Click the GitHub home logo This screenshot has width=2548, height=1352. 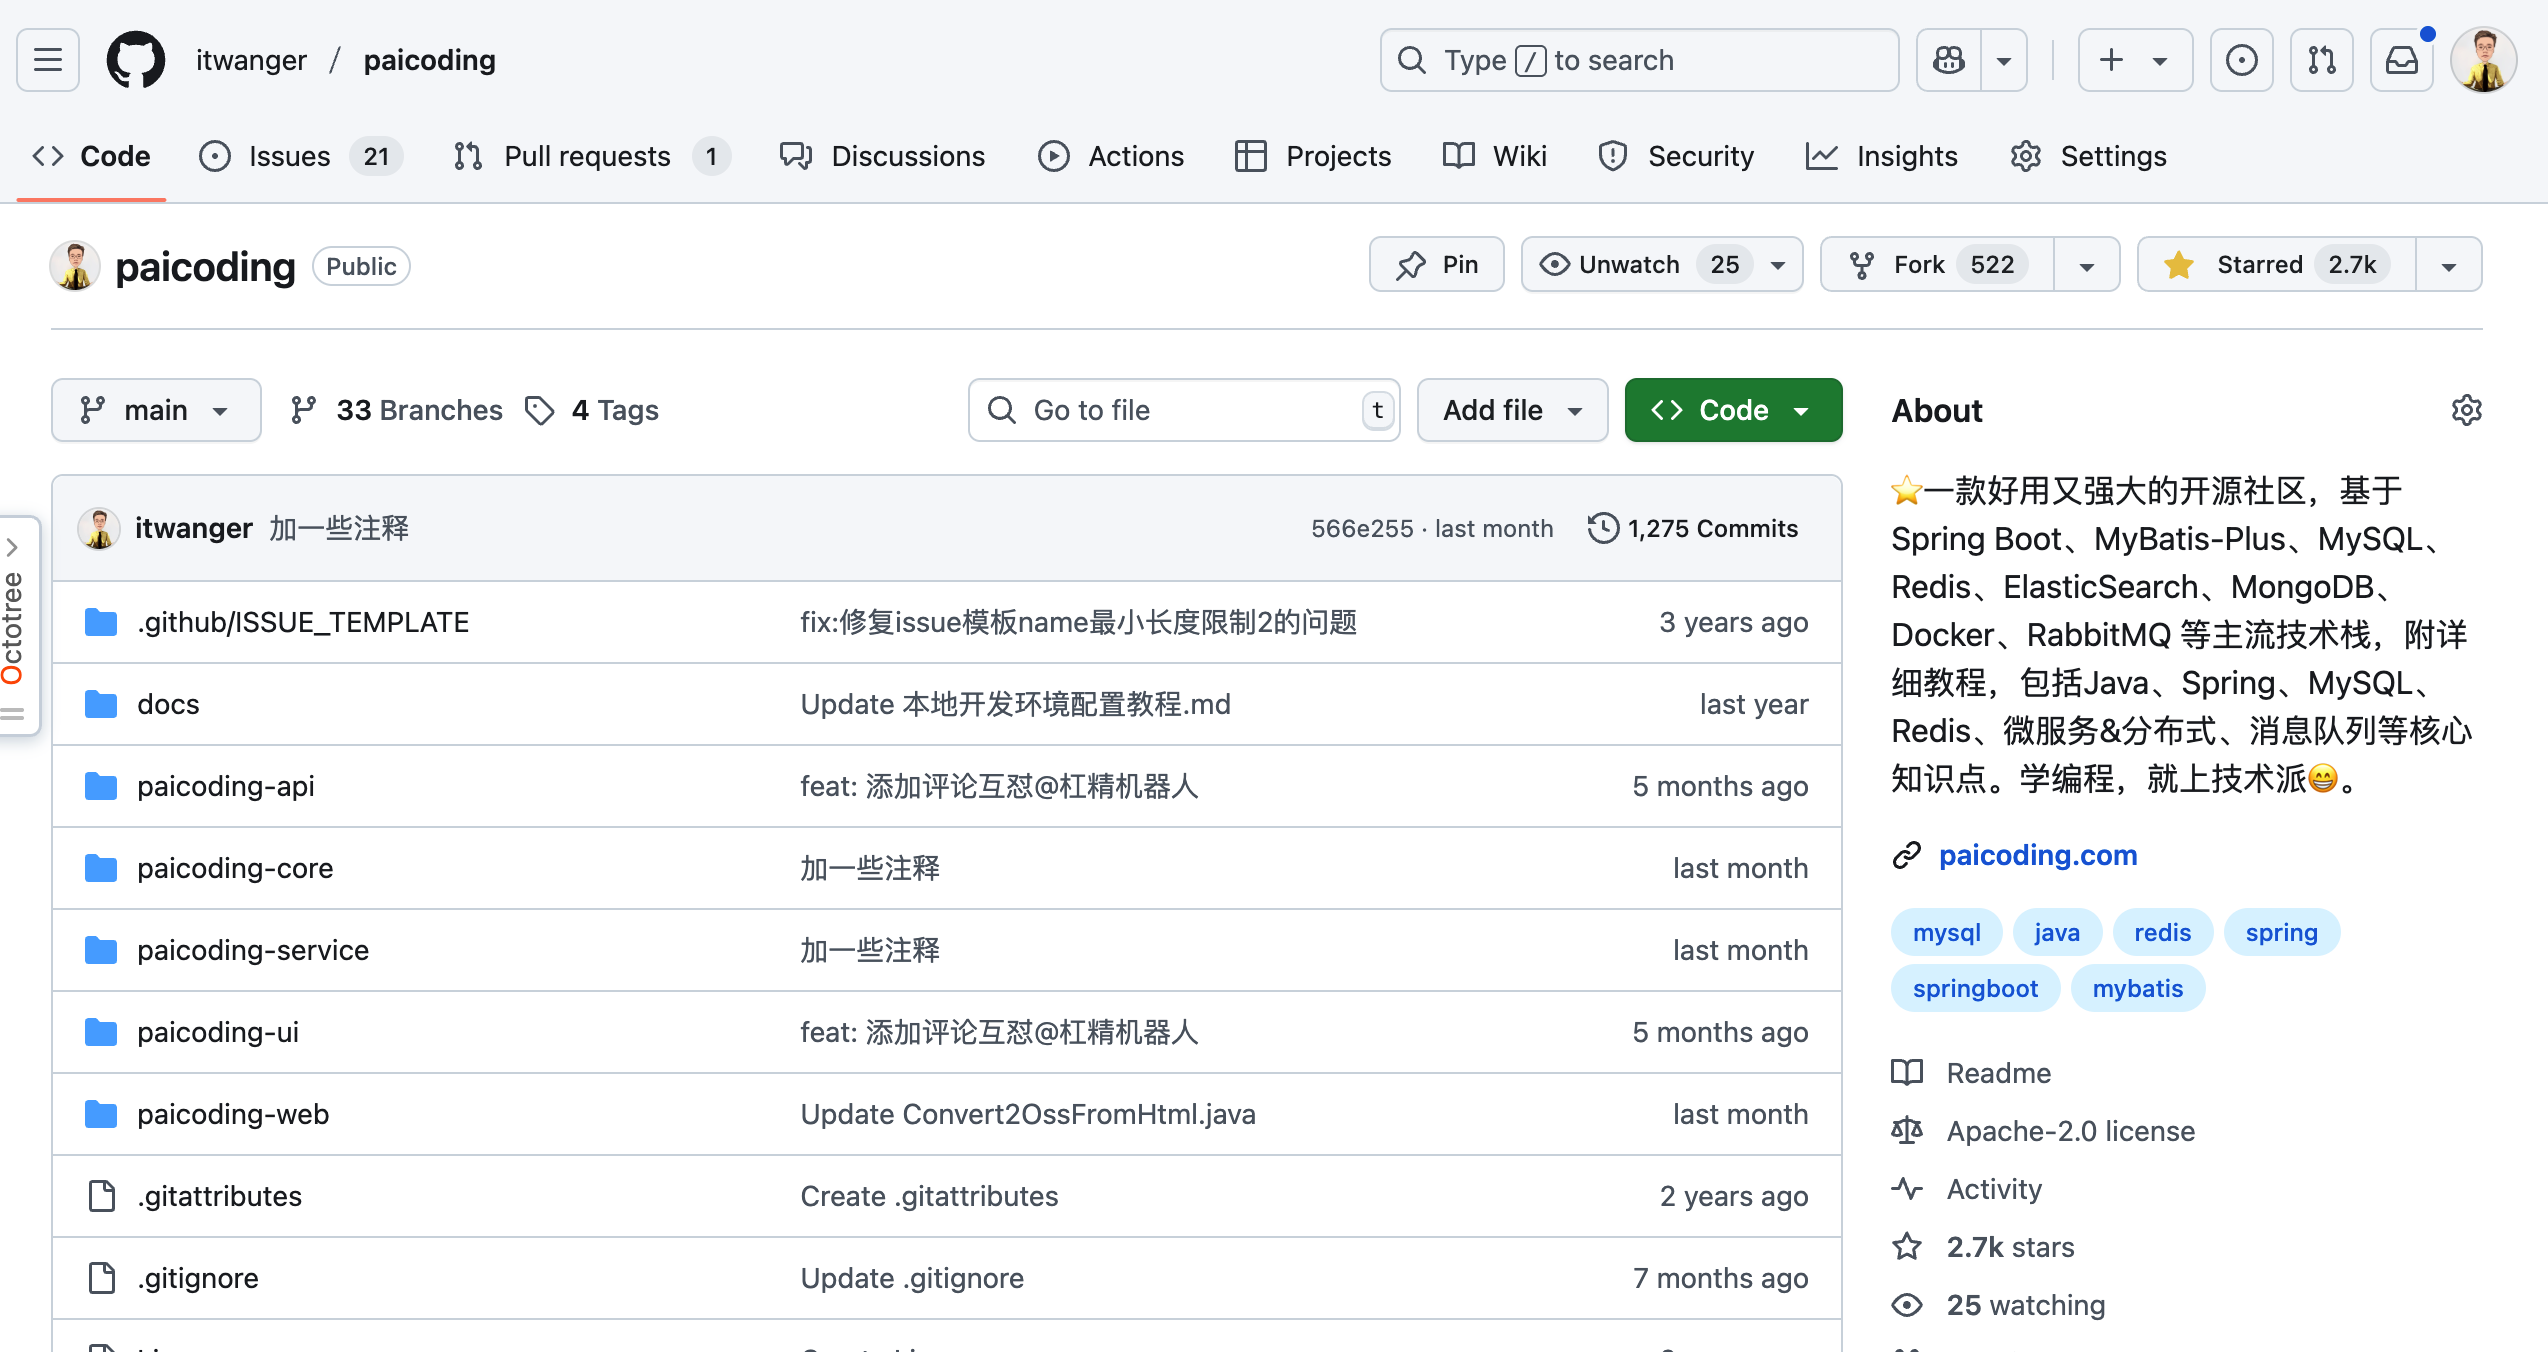[x=135, y=60]
